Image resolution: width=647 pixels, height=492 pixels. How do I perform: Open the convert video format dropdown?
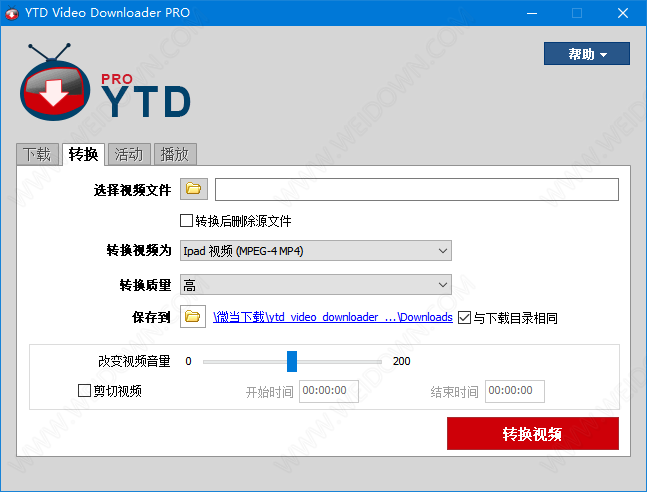tap(316, 251)
